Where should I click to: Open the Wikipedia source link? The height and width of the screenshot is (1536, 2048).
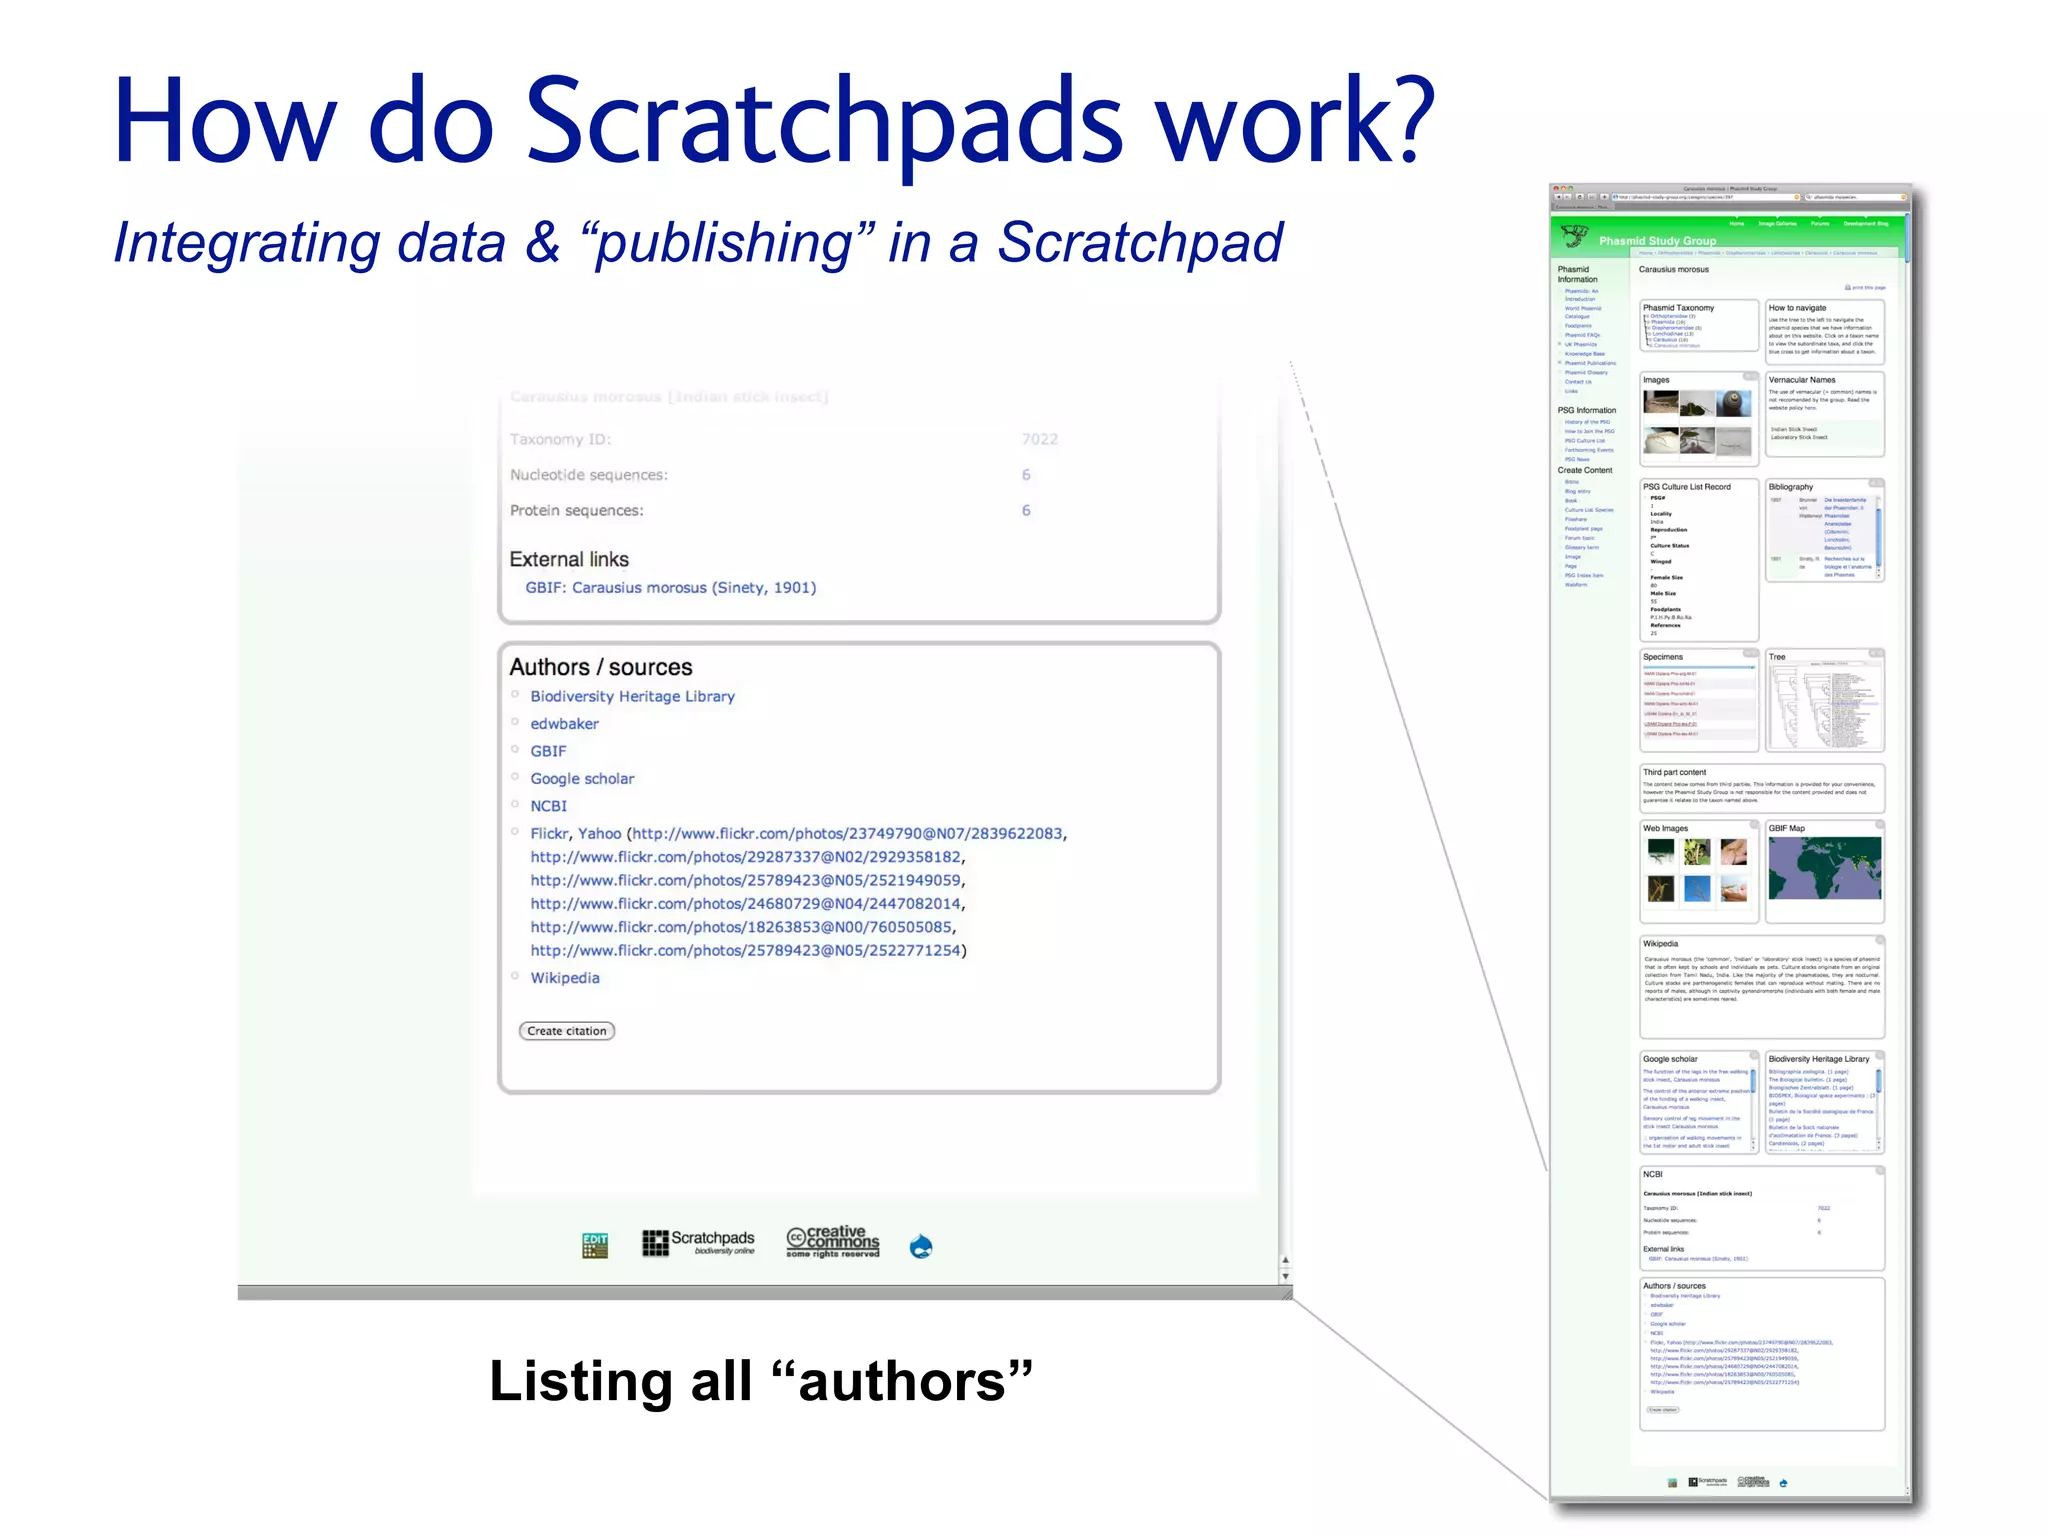[x=564, y=977]
